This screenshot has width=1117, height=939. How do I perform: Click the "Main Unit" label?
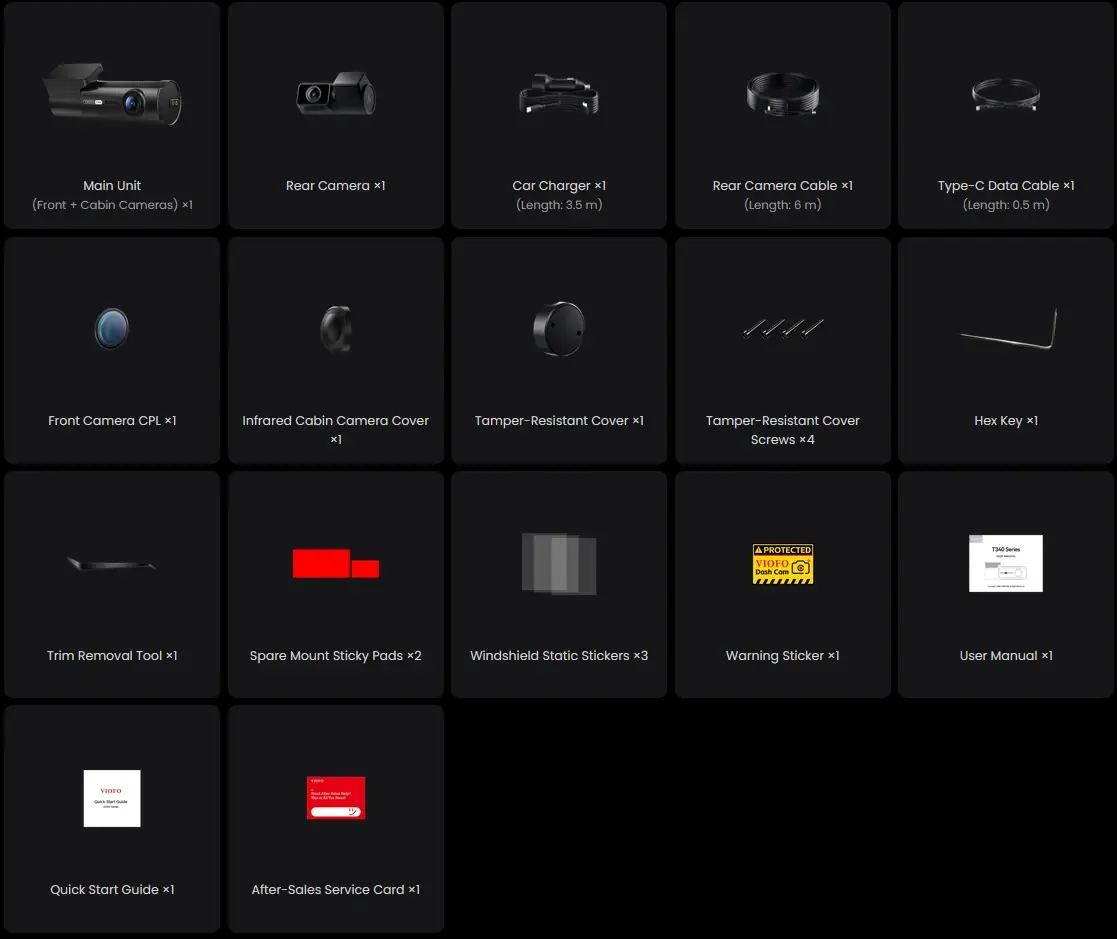click(112, 185)
